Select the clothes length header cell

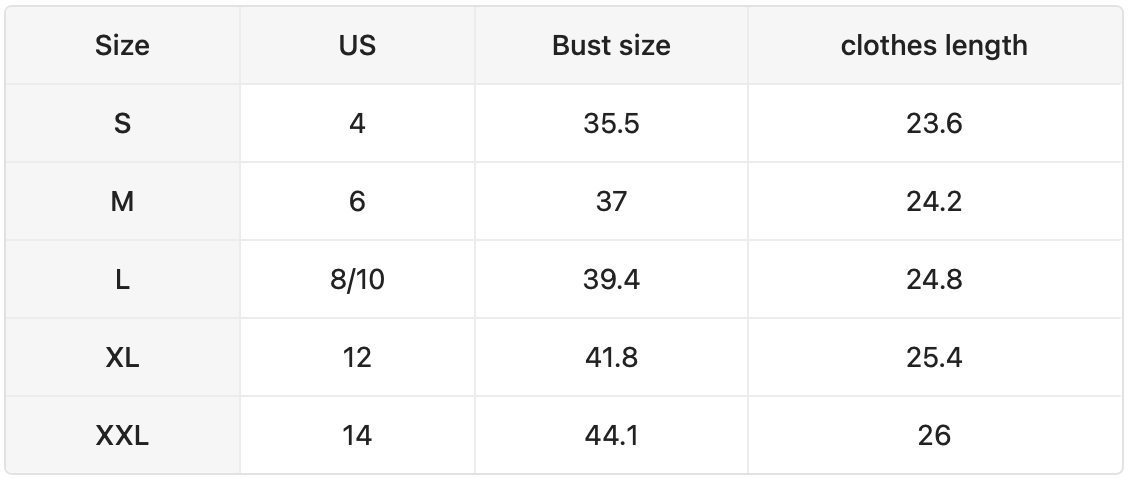[934, 45]
